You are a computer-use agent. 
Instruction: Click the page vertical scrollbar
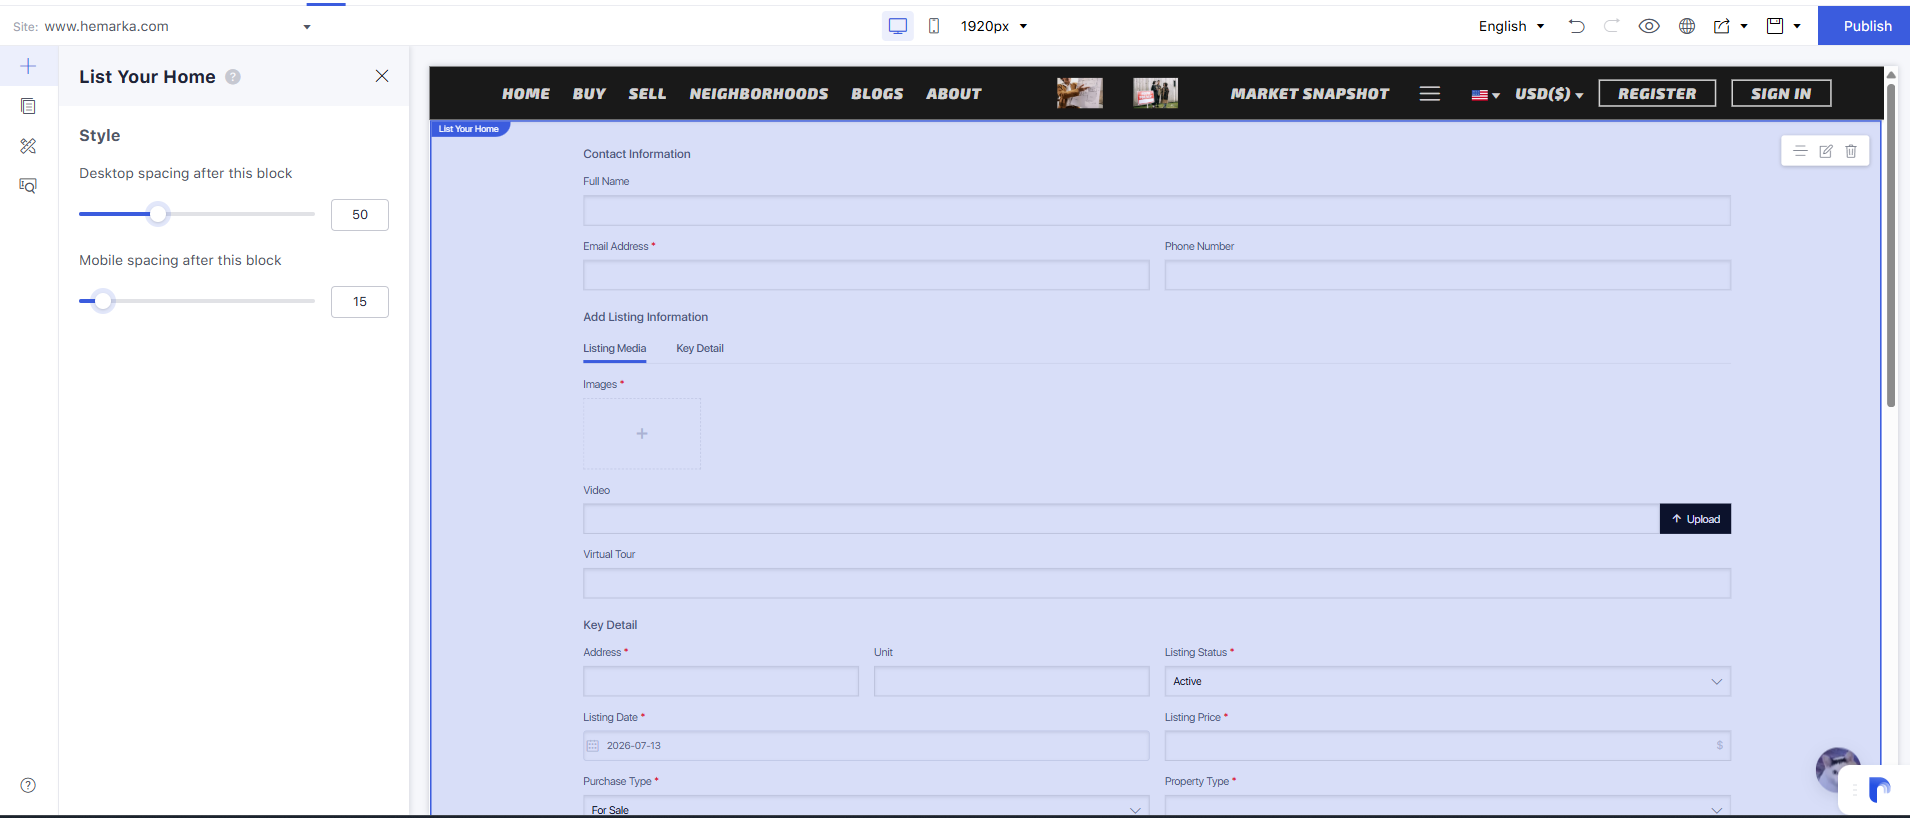pyautogui.click(x=1891, y=245)
